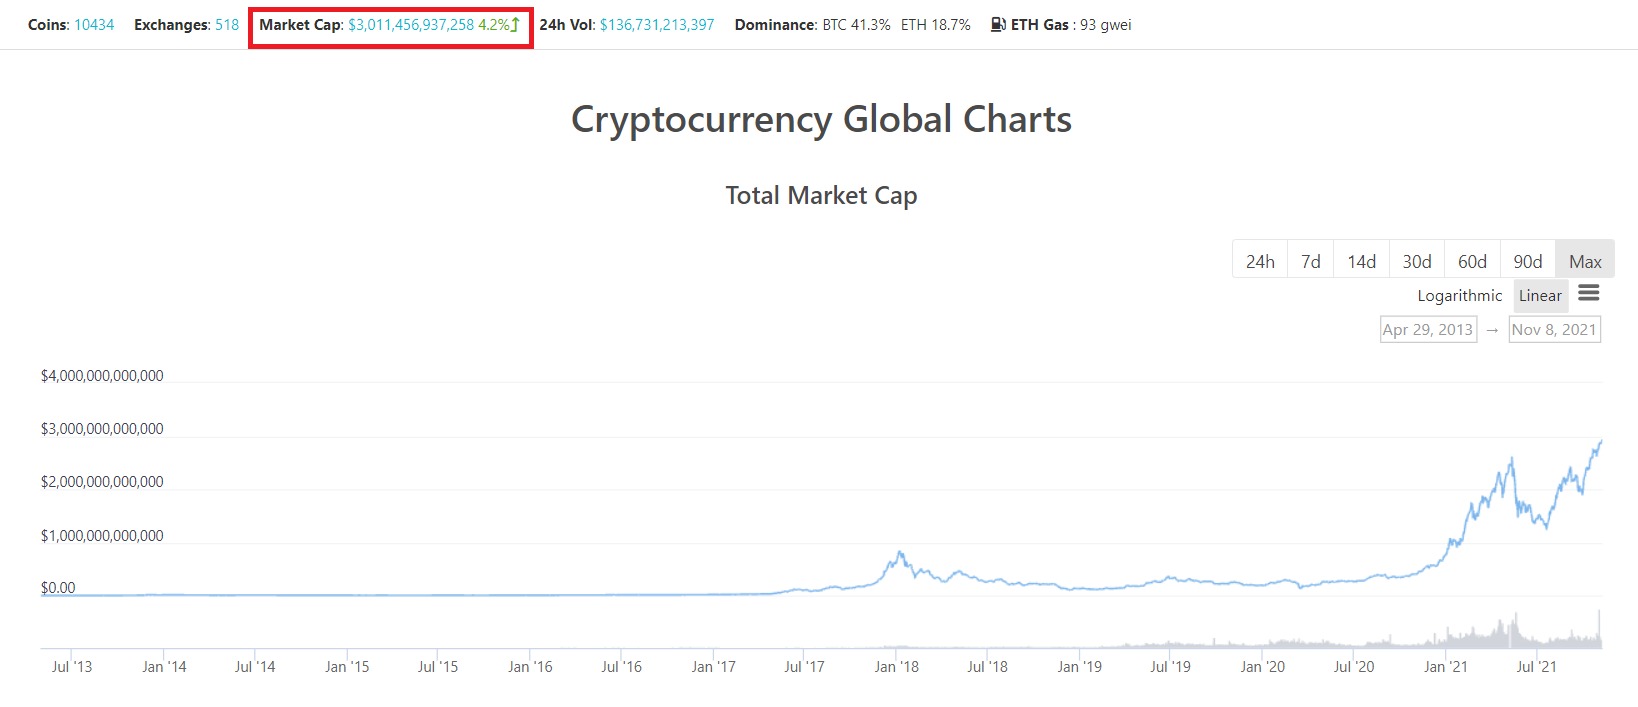Viewport: 1638px width, 707px height.
Task: Select the 24h chart range
Action: [1261, 260]
